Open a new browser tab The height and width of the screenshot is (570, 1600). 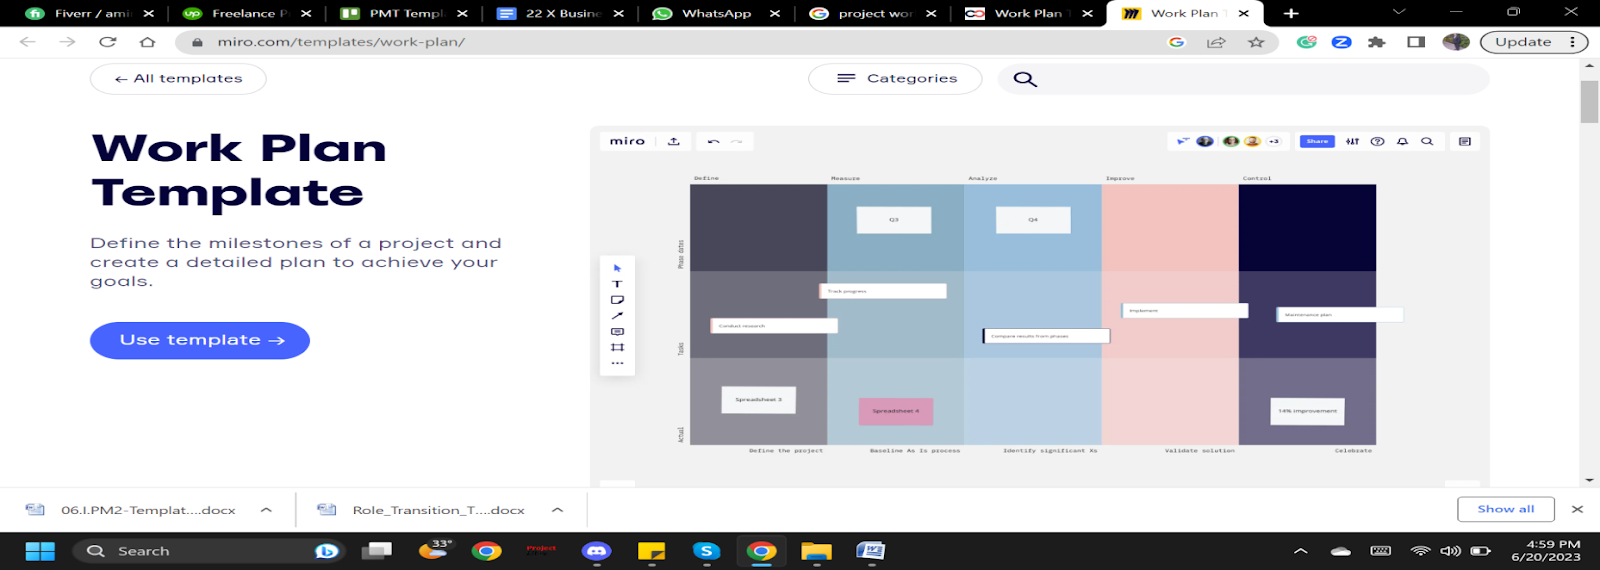point(1291,13)
